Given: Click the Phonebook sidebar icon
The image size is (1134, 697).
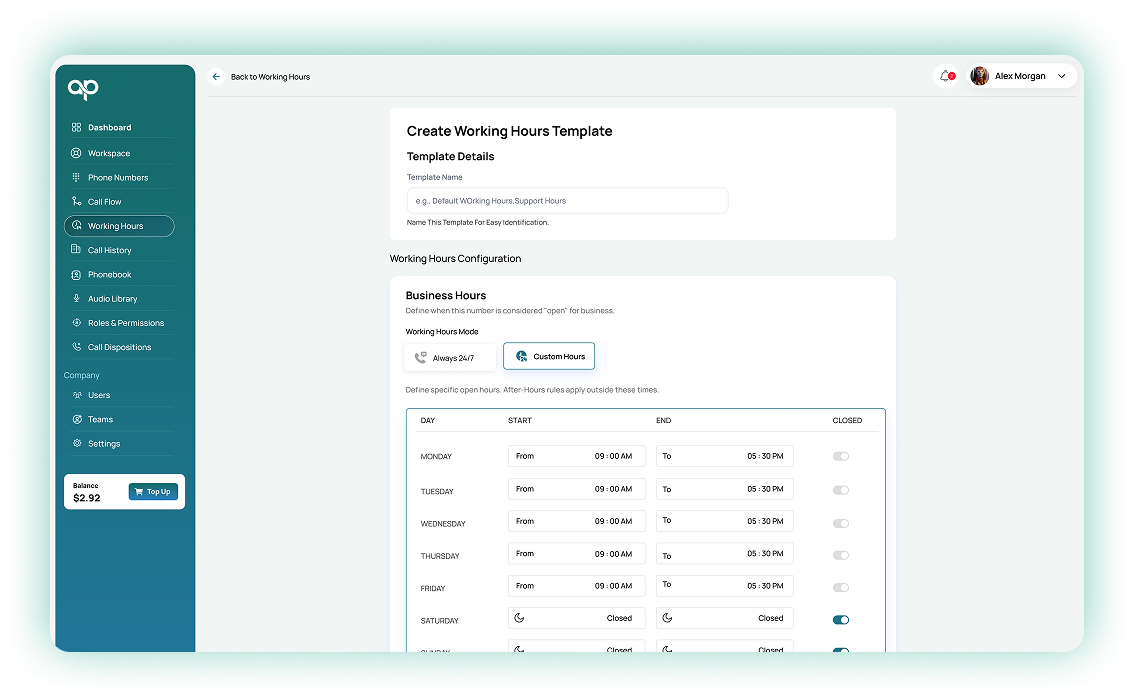Looking at the screenshot, I should (76, 275).
